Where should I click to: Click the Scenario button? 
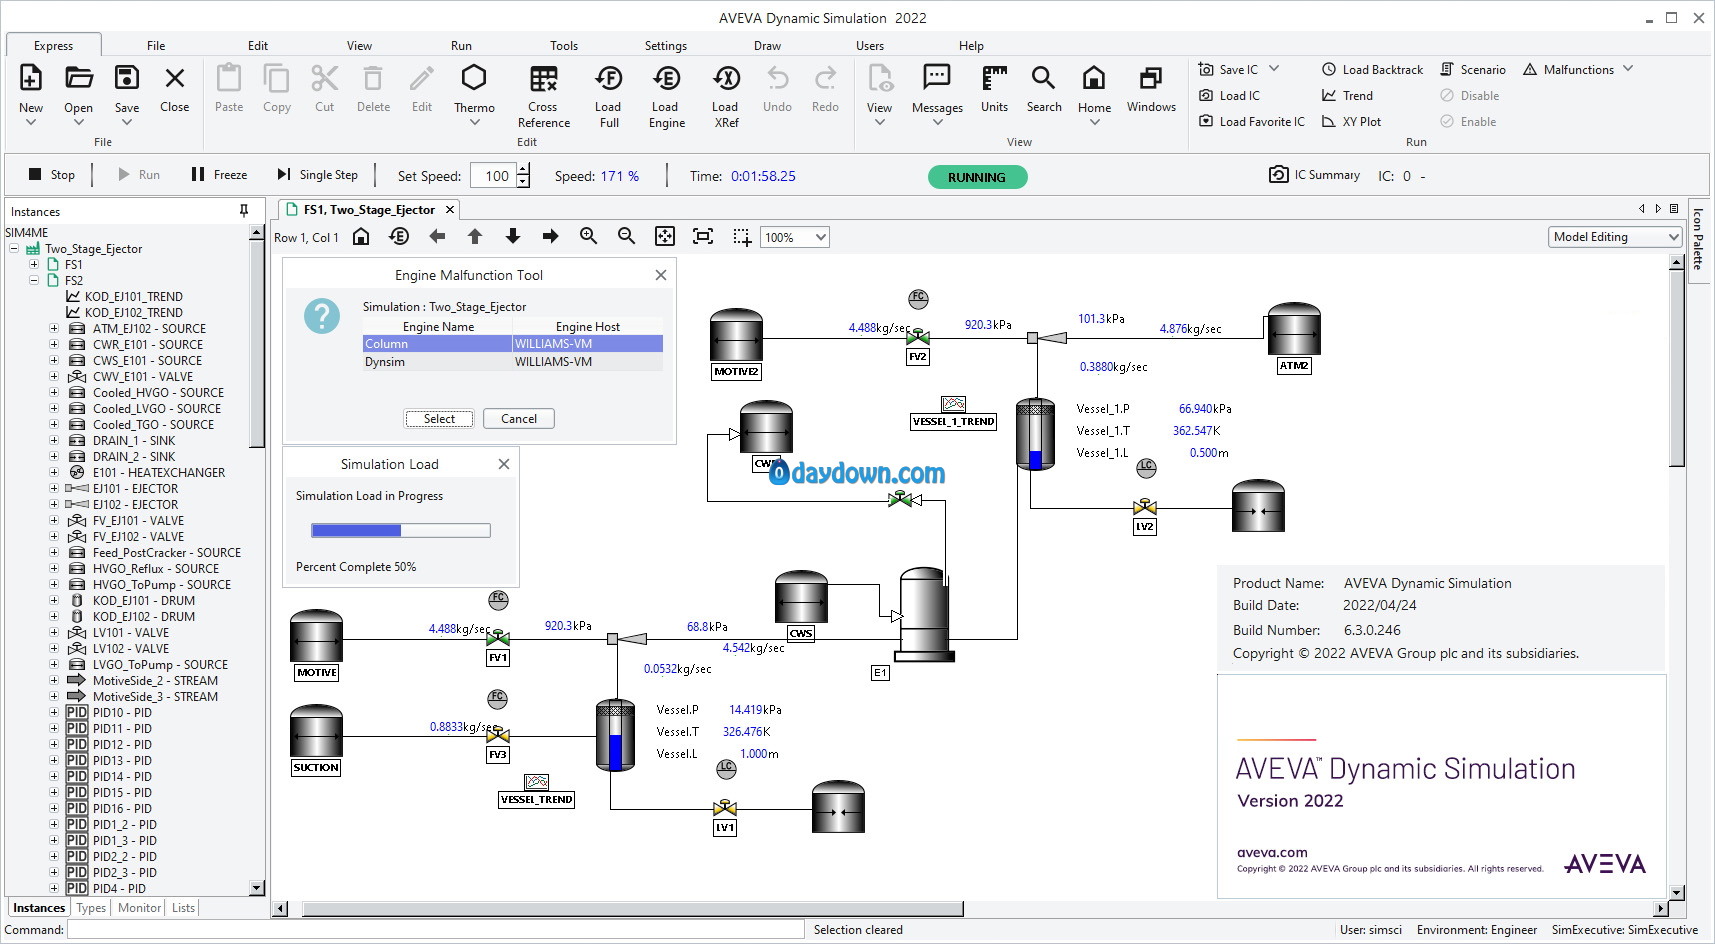(1473, 70)
